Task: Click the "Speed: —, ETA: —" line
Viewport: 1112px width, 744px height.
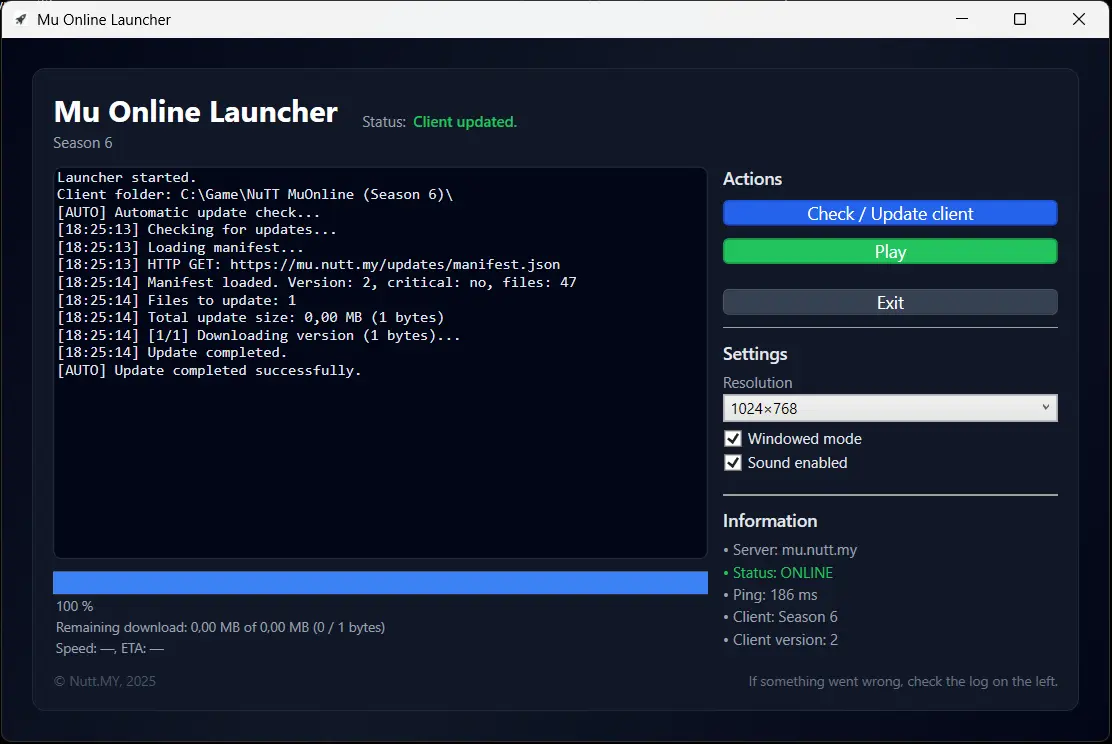Action: coord(110,649)
